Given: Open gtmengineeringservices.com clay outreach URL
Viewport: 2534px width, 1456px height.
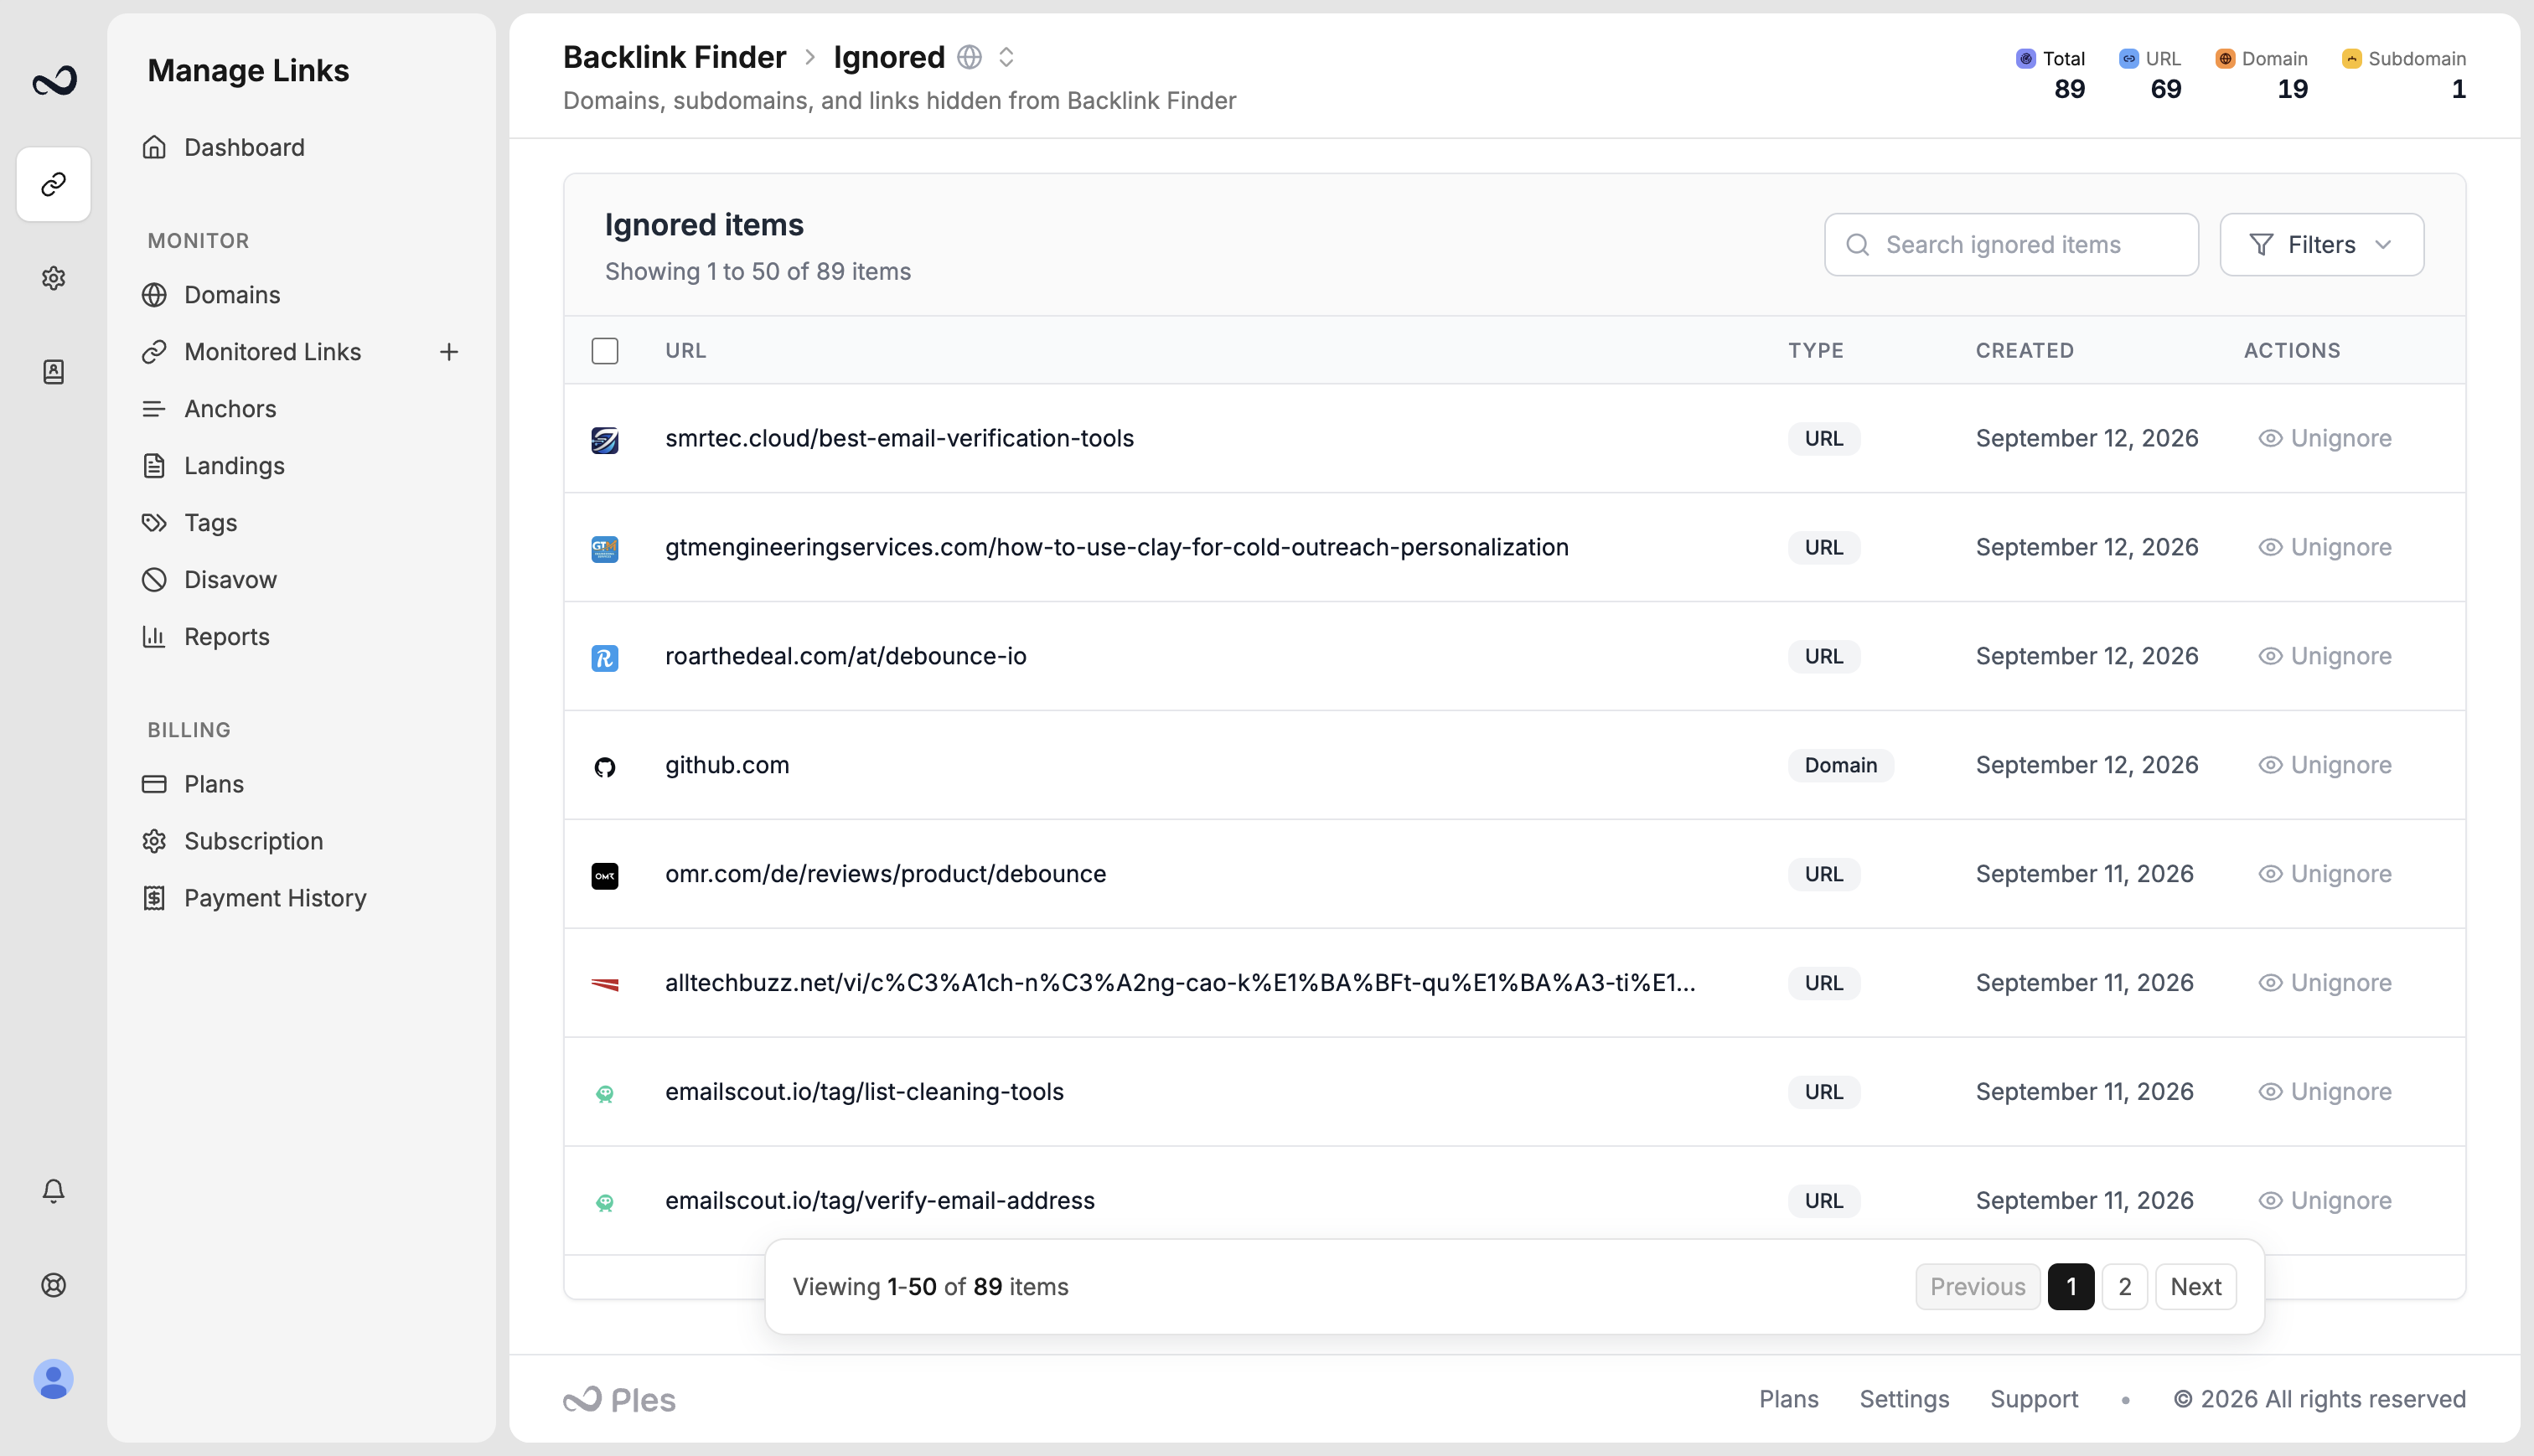Looking at the screenshot, I should [1117, 547].
